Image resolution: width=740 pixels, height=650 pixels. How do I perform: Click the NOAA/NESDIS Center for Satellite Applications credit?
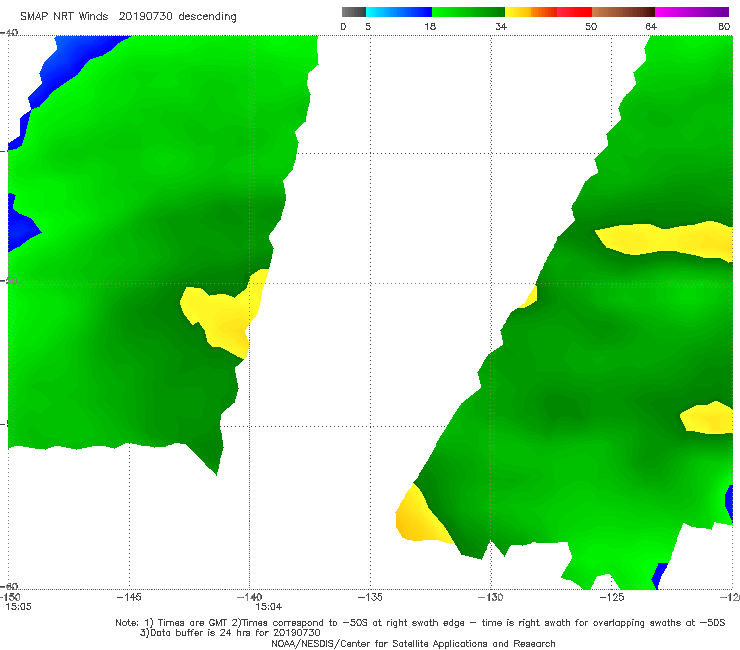pyautogui.click(x=413, y=643)
